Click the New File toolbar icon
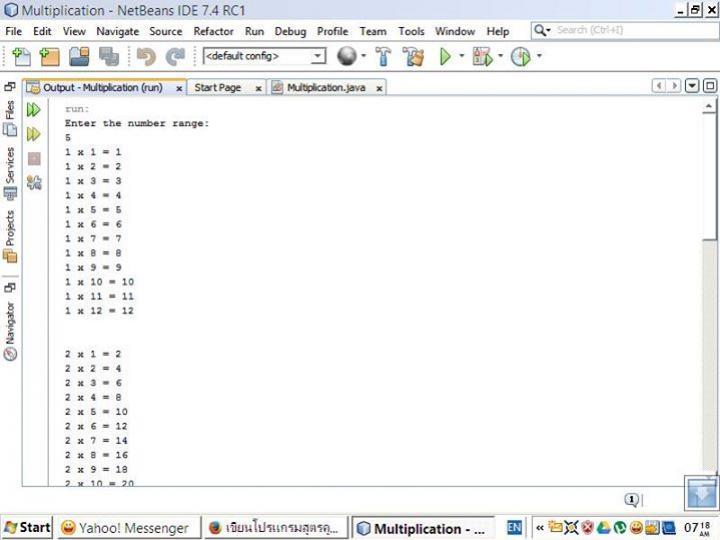 [x=21, y=56]
